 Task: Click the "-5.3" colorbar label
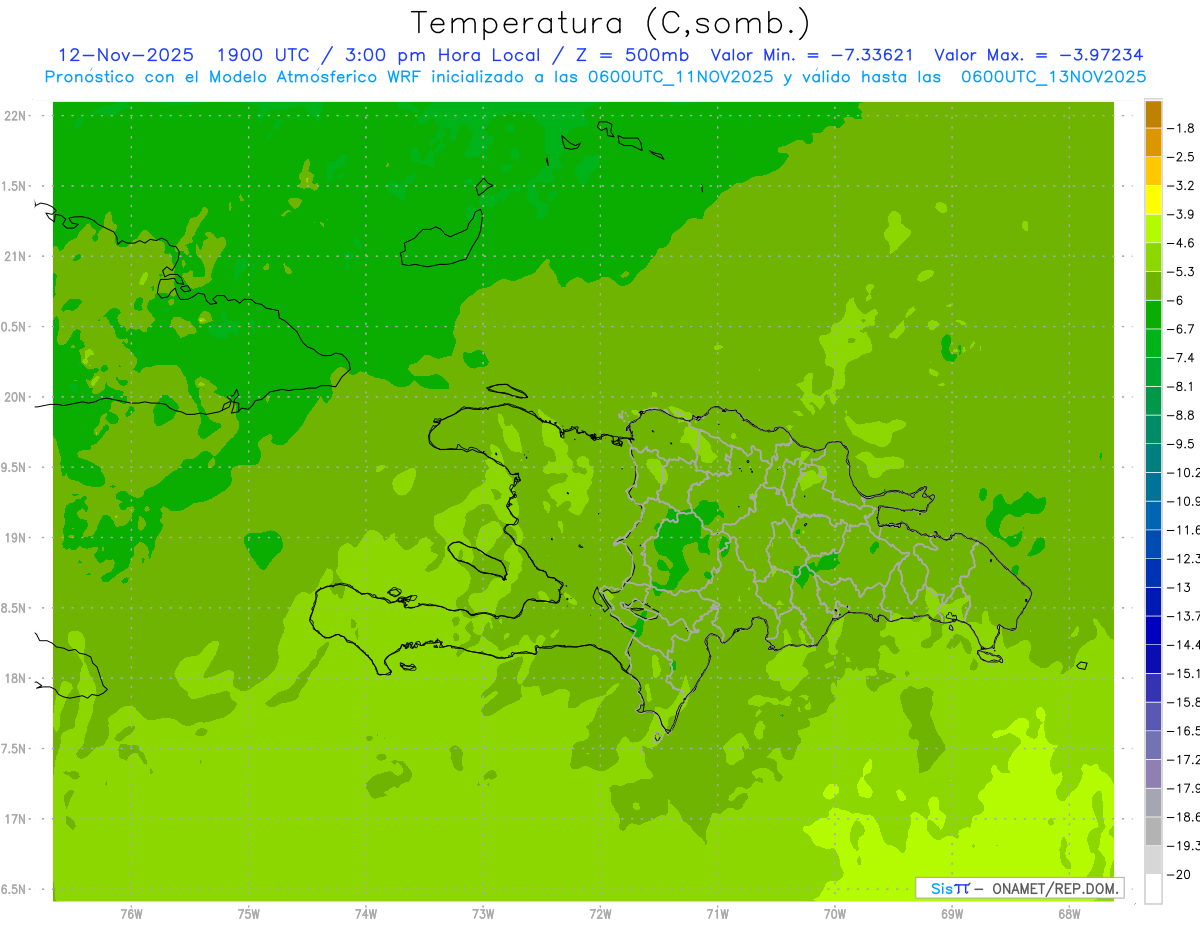tap(1182, 272)
